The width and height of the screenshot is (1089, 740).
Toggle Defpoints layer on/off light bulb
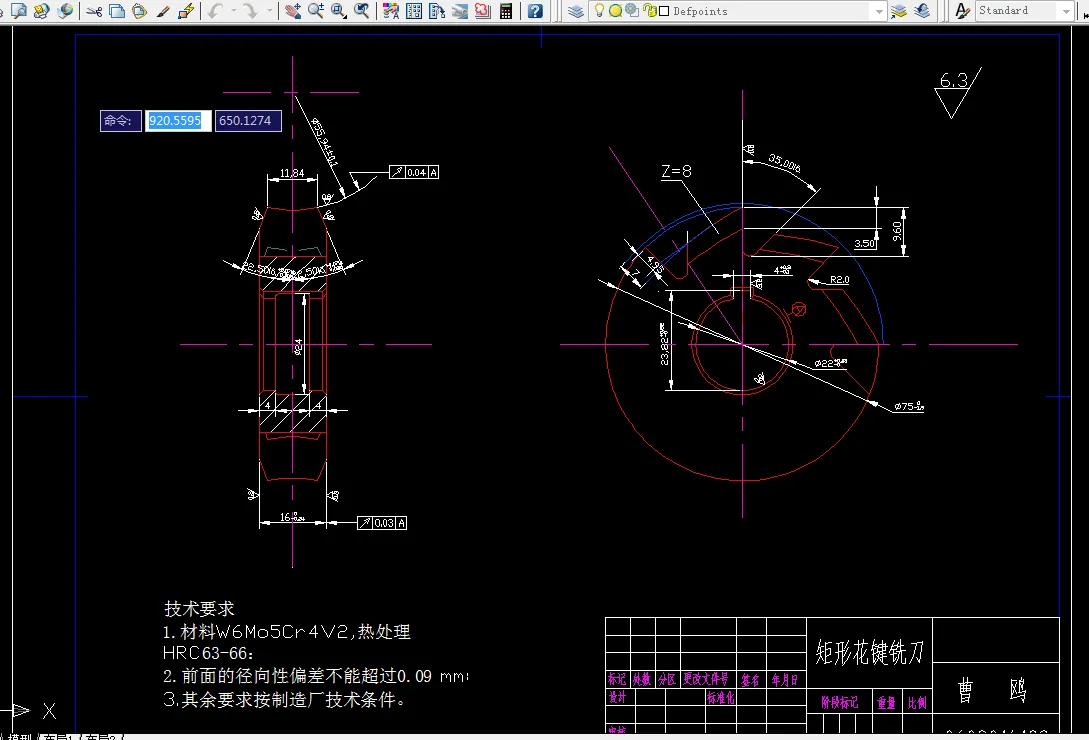pyautogui.click(x=599, y=10)
